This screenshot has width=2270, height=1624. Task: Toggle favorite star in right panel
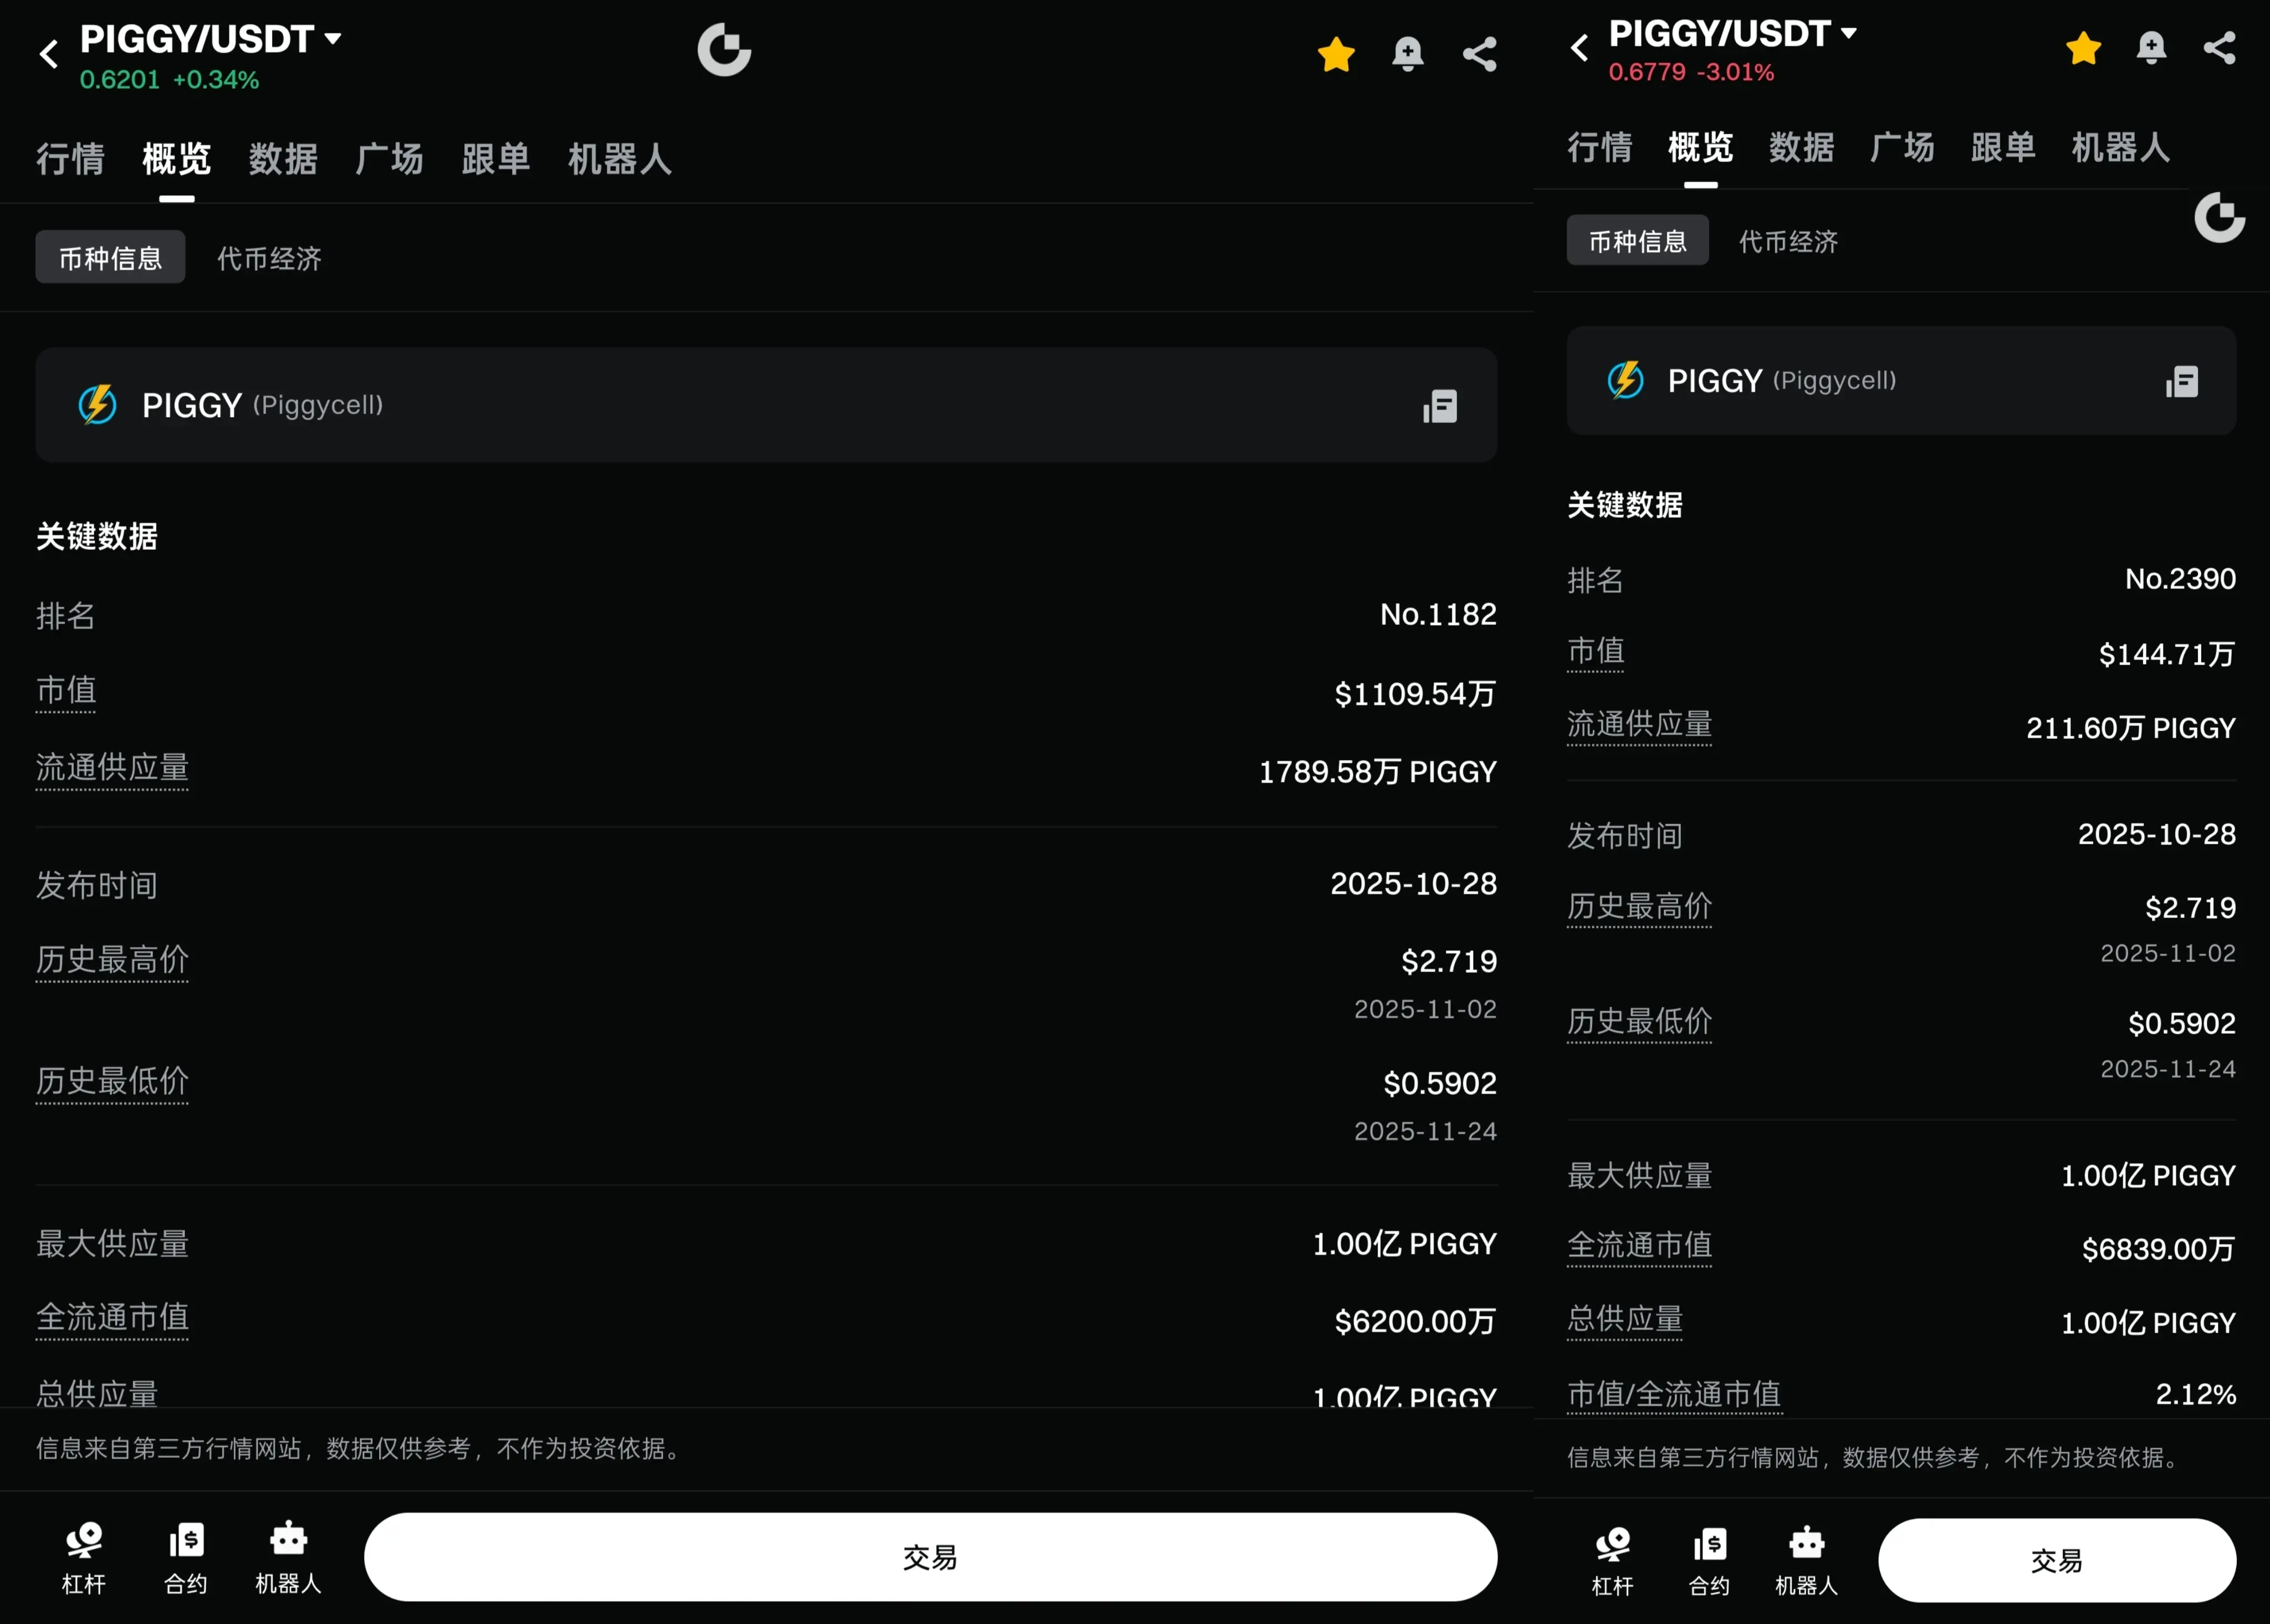[x=2083, y=48]
